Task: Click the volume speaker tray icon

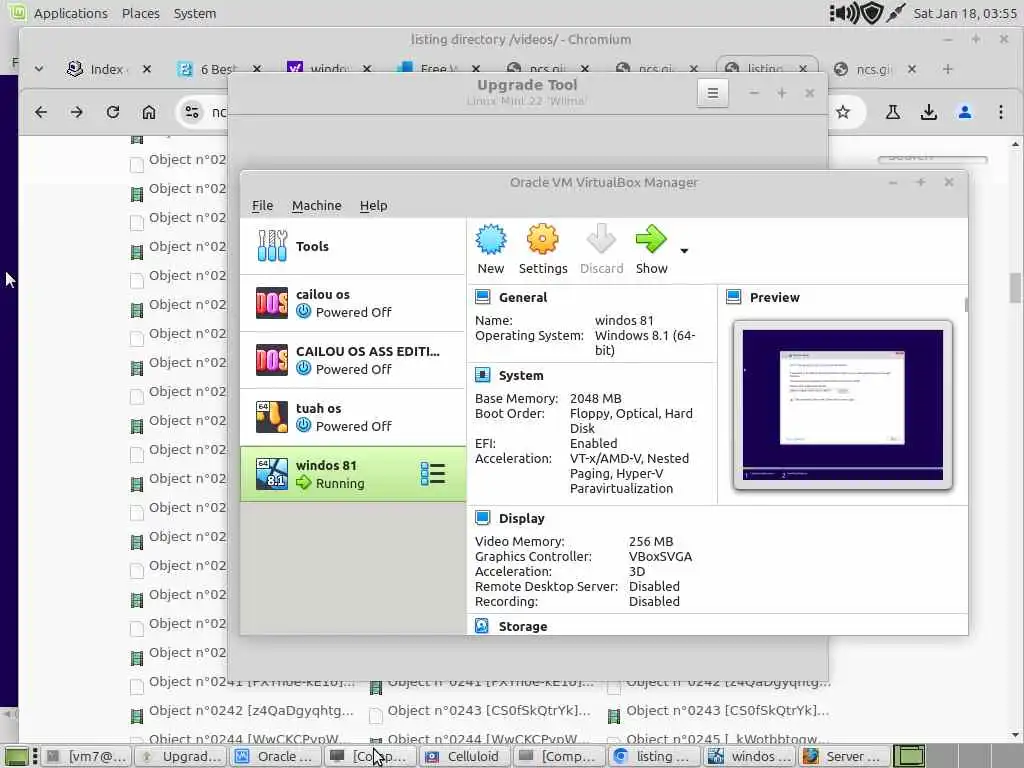Action: coord(845,13)
